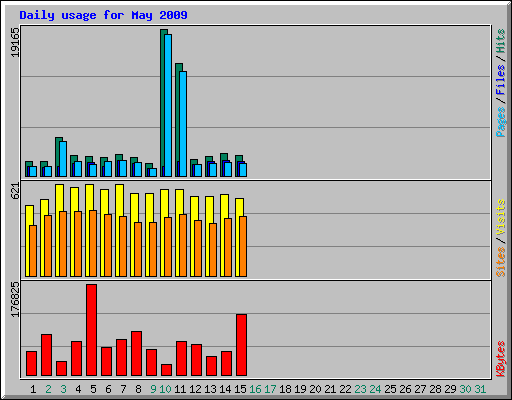Click the red KBytes bar for day 15

[x=241, y=345]
